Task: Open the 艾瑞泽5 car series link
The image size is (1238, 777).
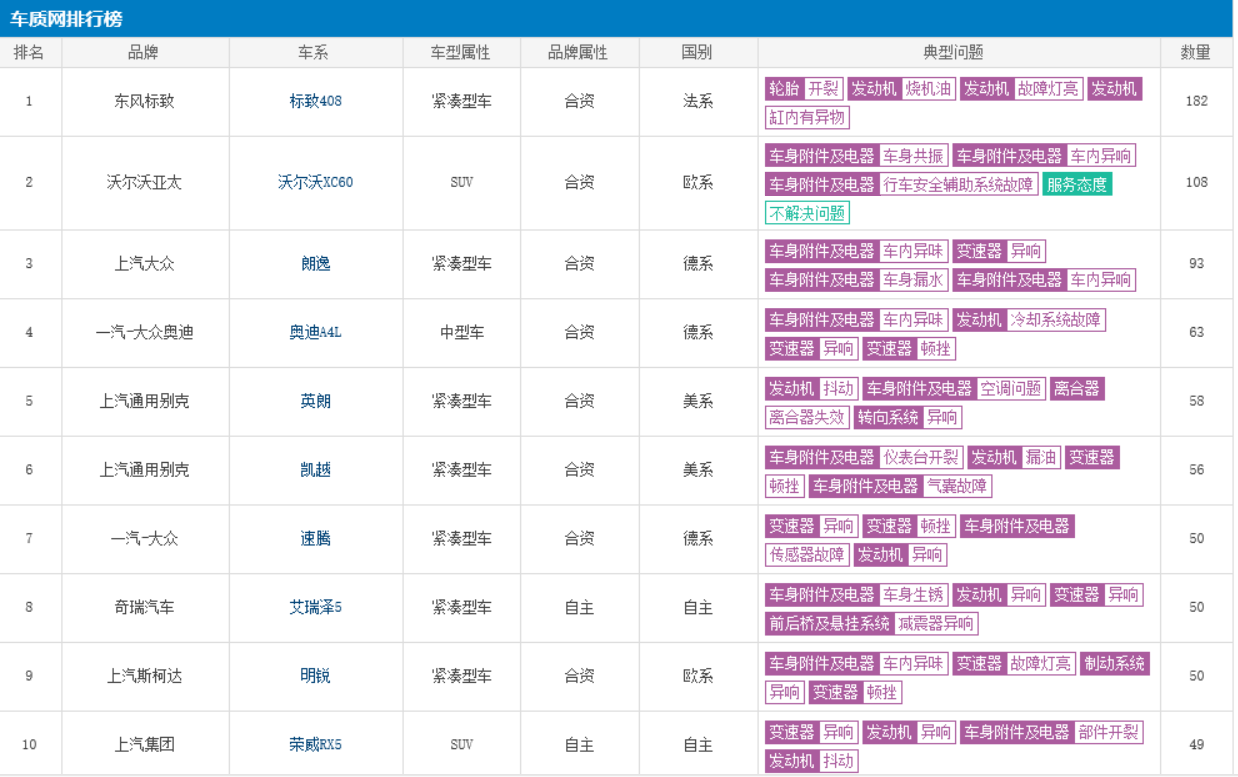Action: [315, 607]
